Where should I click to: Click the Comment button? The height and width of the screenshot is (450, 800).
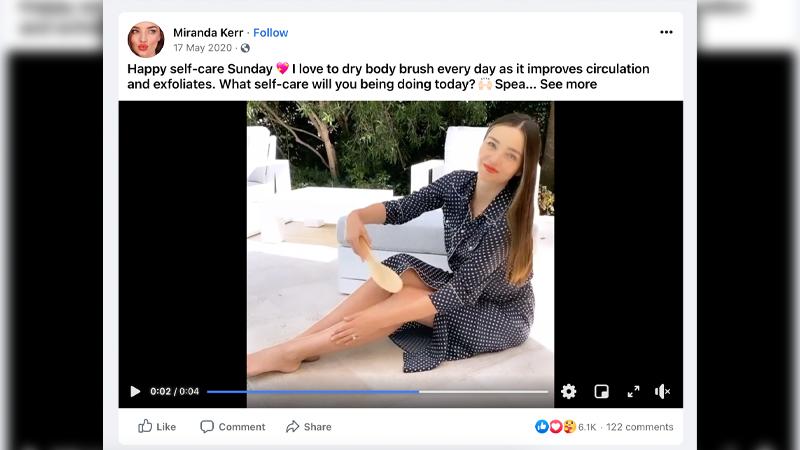[x=232, y=427]
